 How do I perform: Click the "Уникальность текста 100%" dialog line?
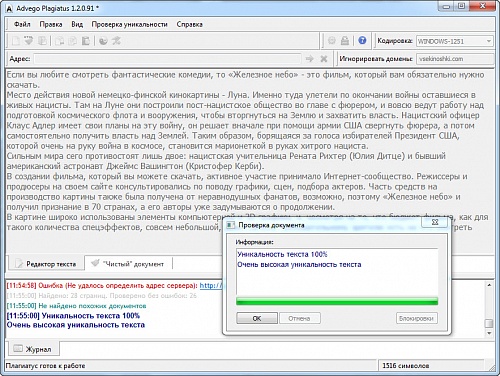(x=282, y=254)
